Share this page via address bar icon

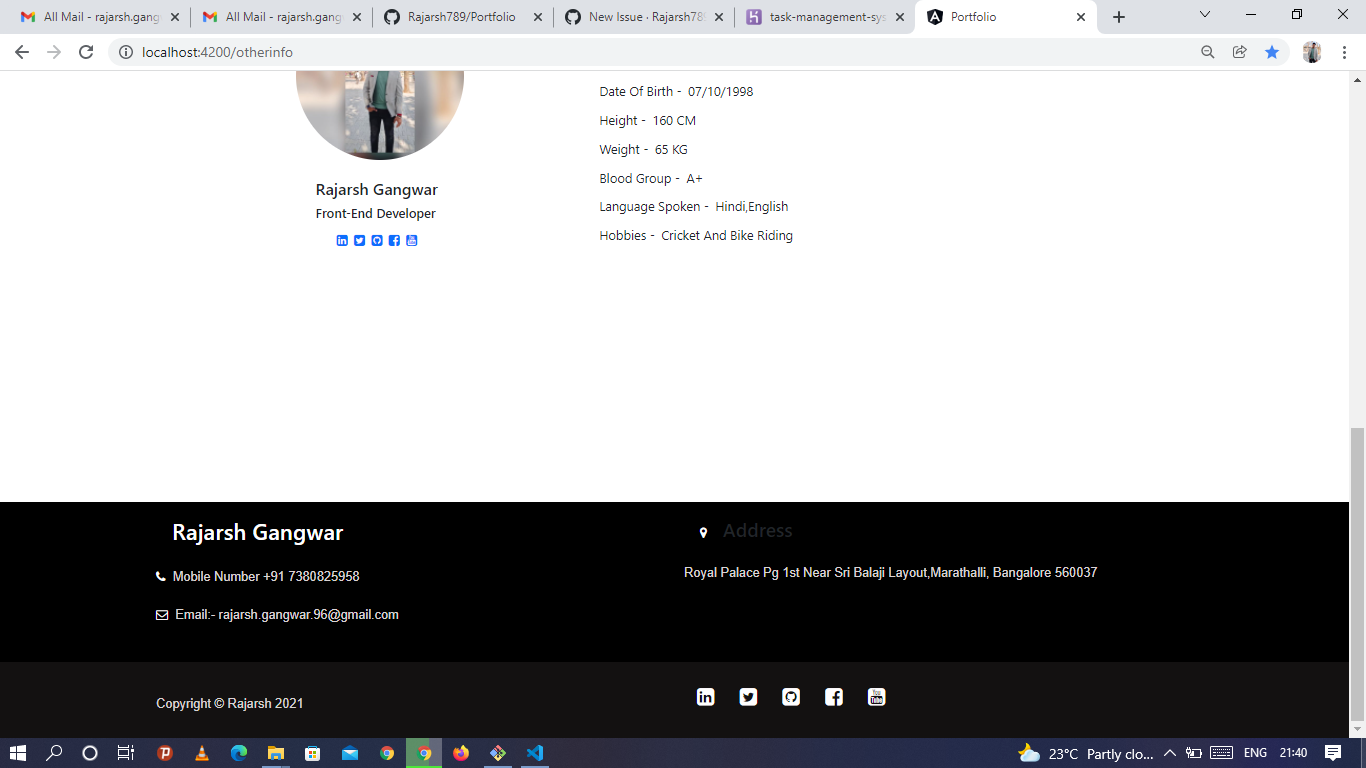1240,52
